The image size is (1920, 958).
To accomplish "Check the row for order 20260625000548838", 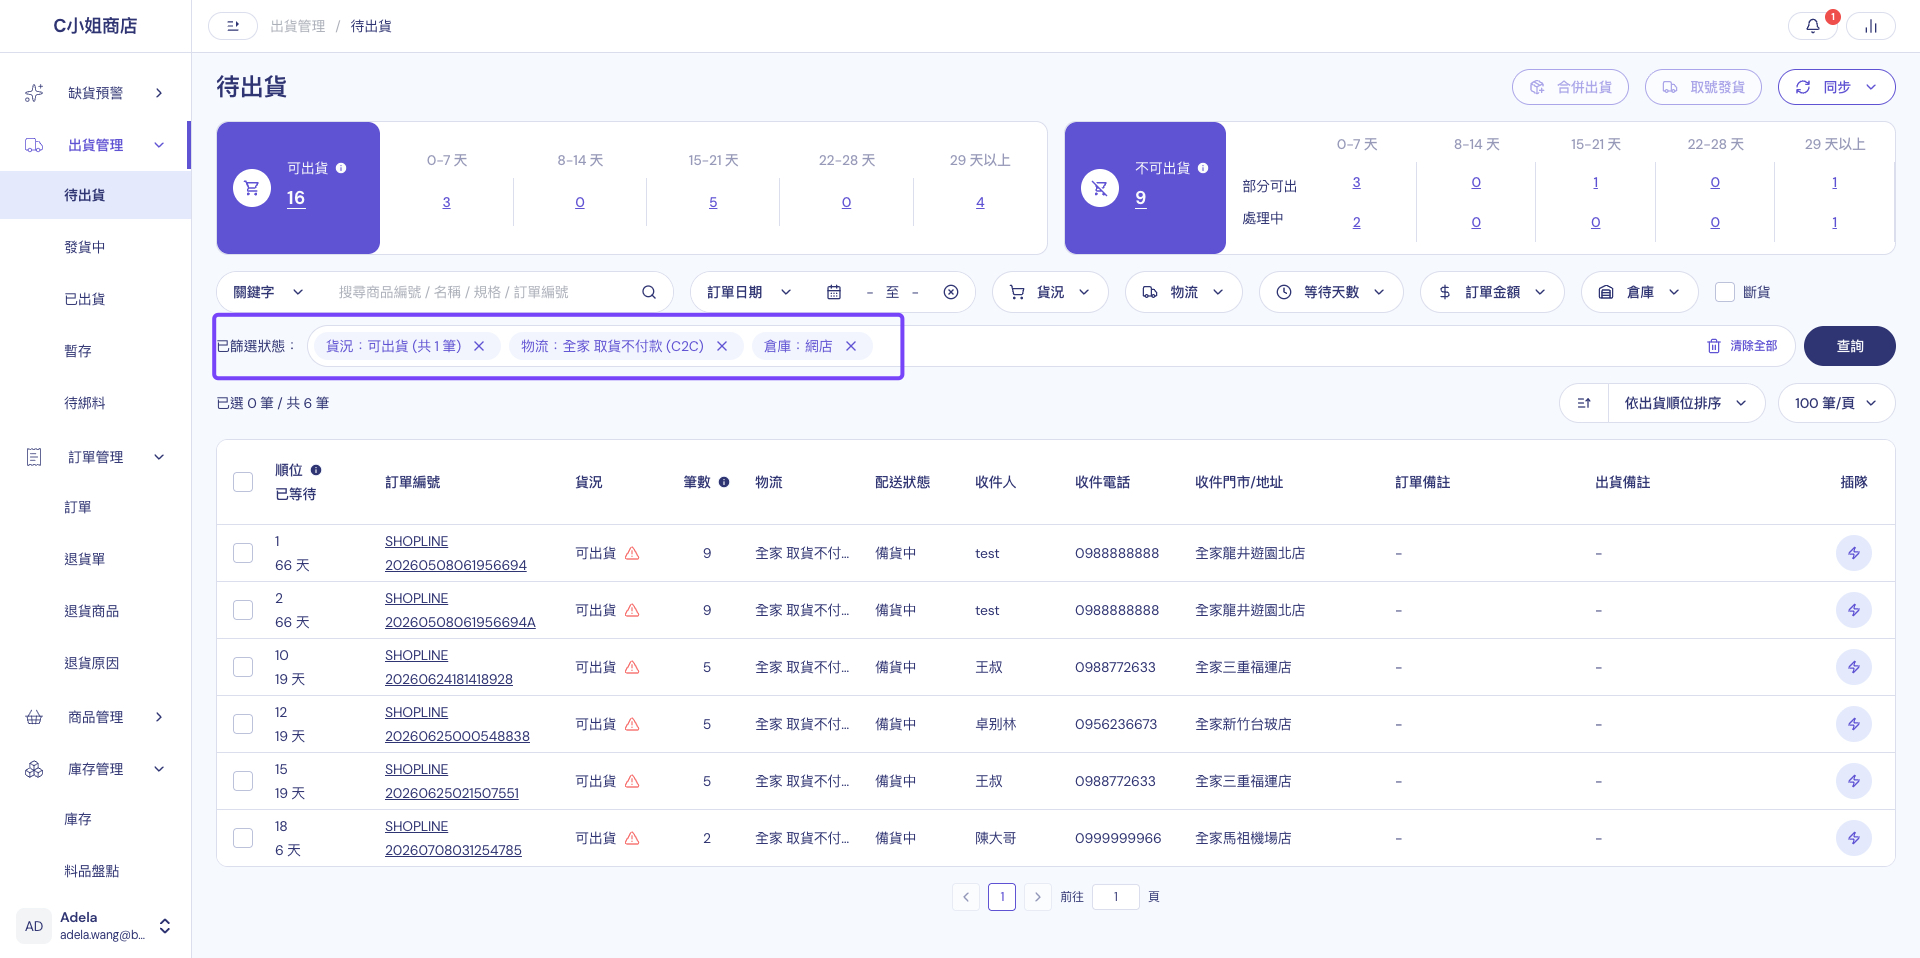I will [x=243, y=724].
